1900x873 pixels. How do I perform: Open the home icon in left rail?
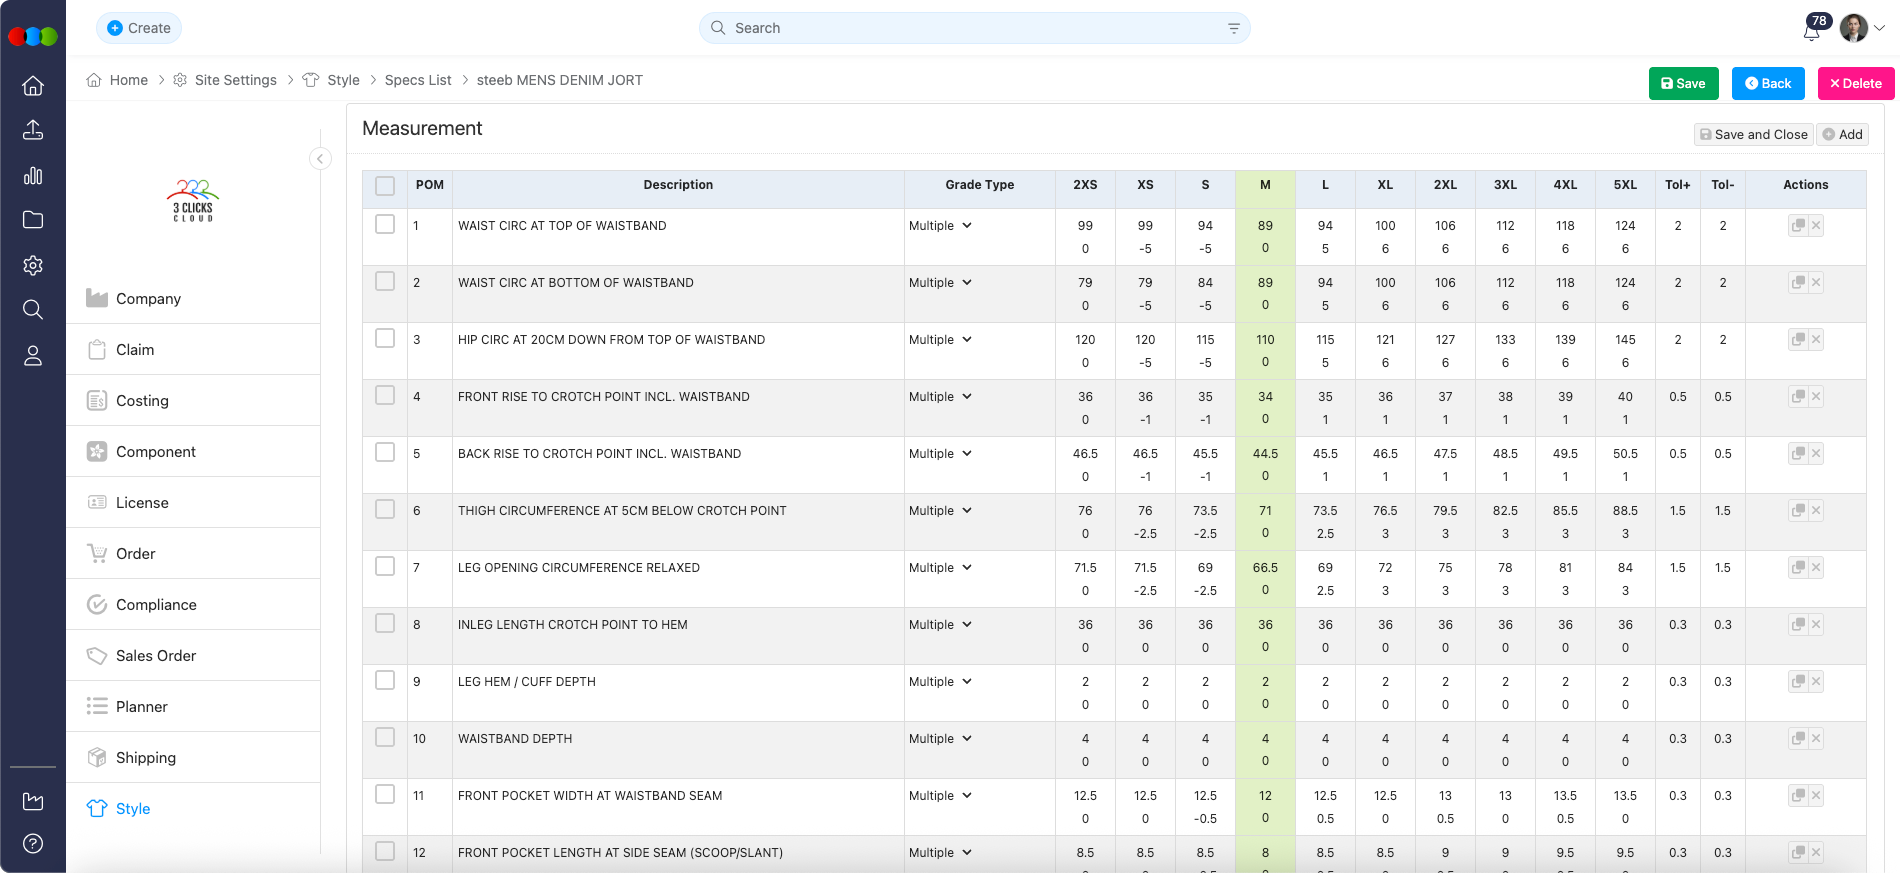pos(33,86)
